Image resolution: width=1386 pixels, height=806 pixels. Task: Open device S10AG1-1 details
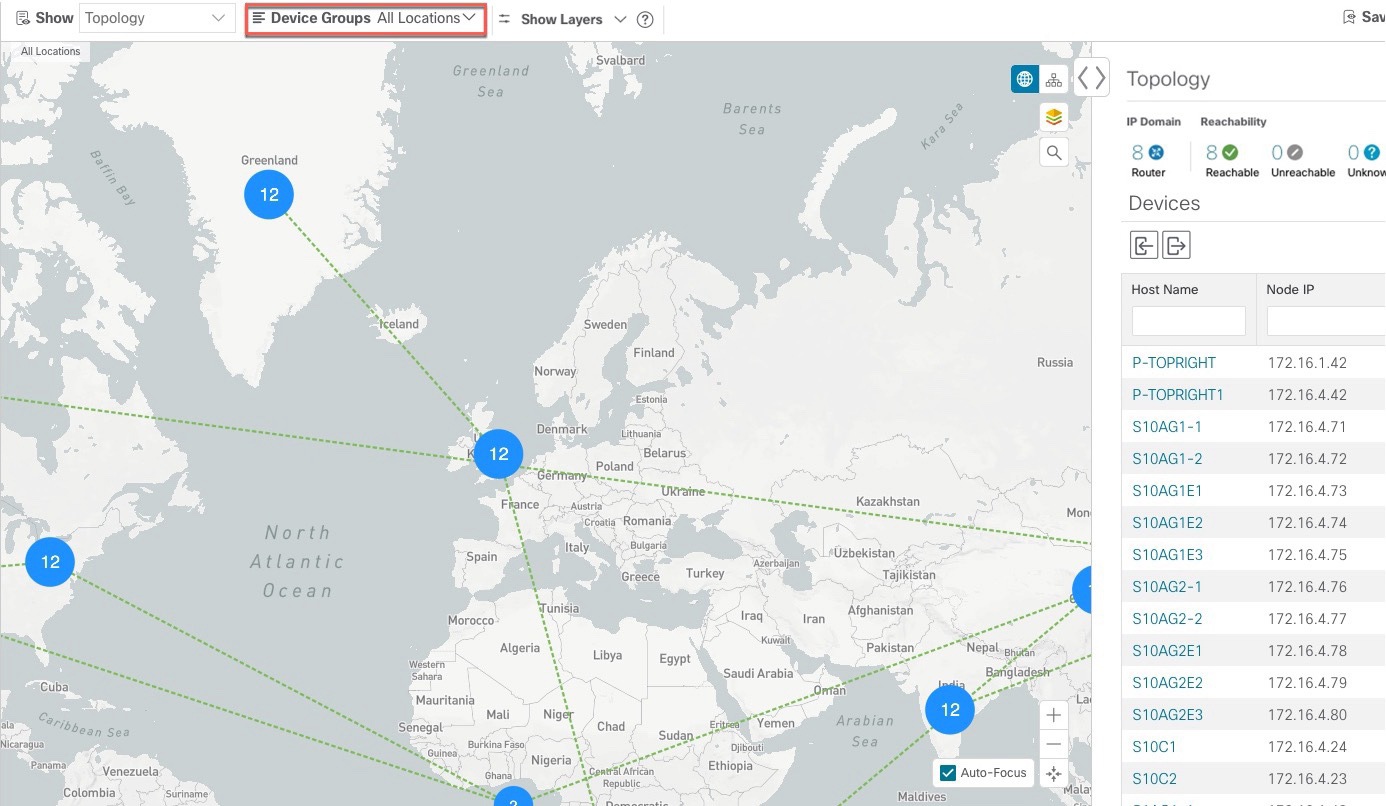point(1167,426)
